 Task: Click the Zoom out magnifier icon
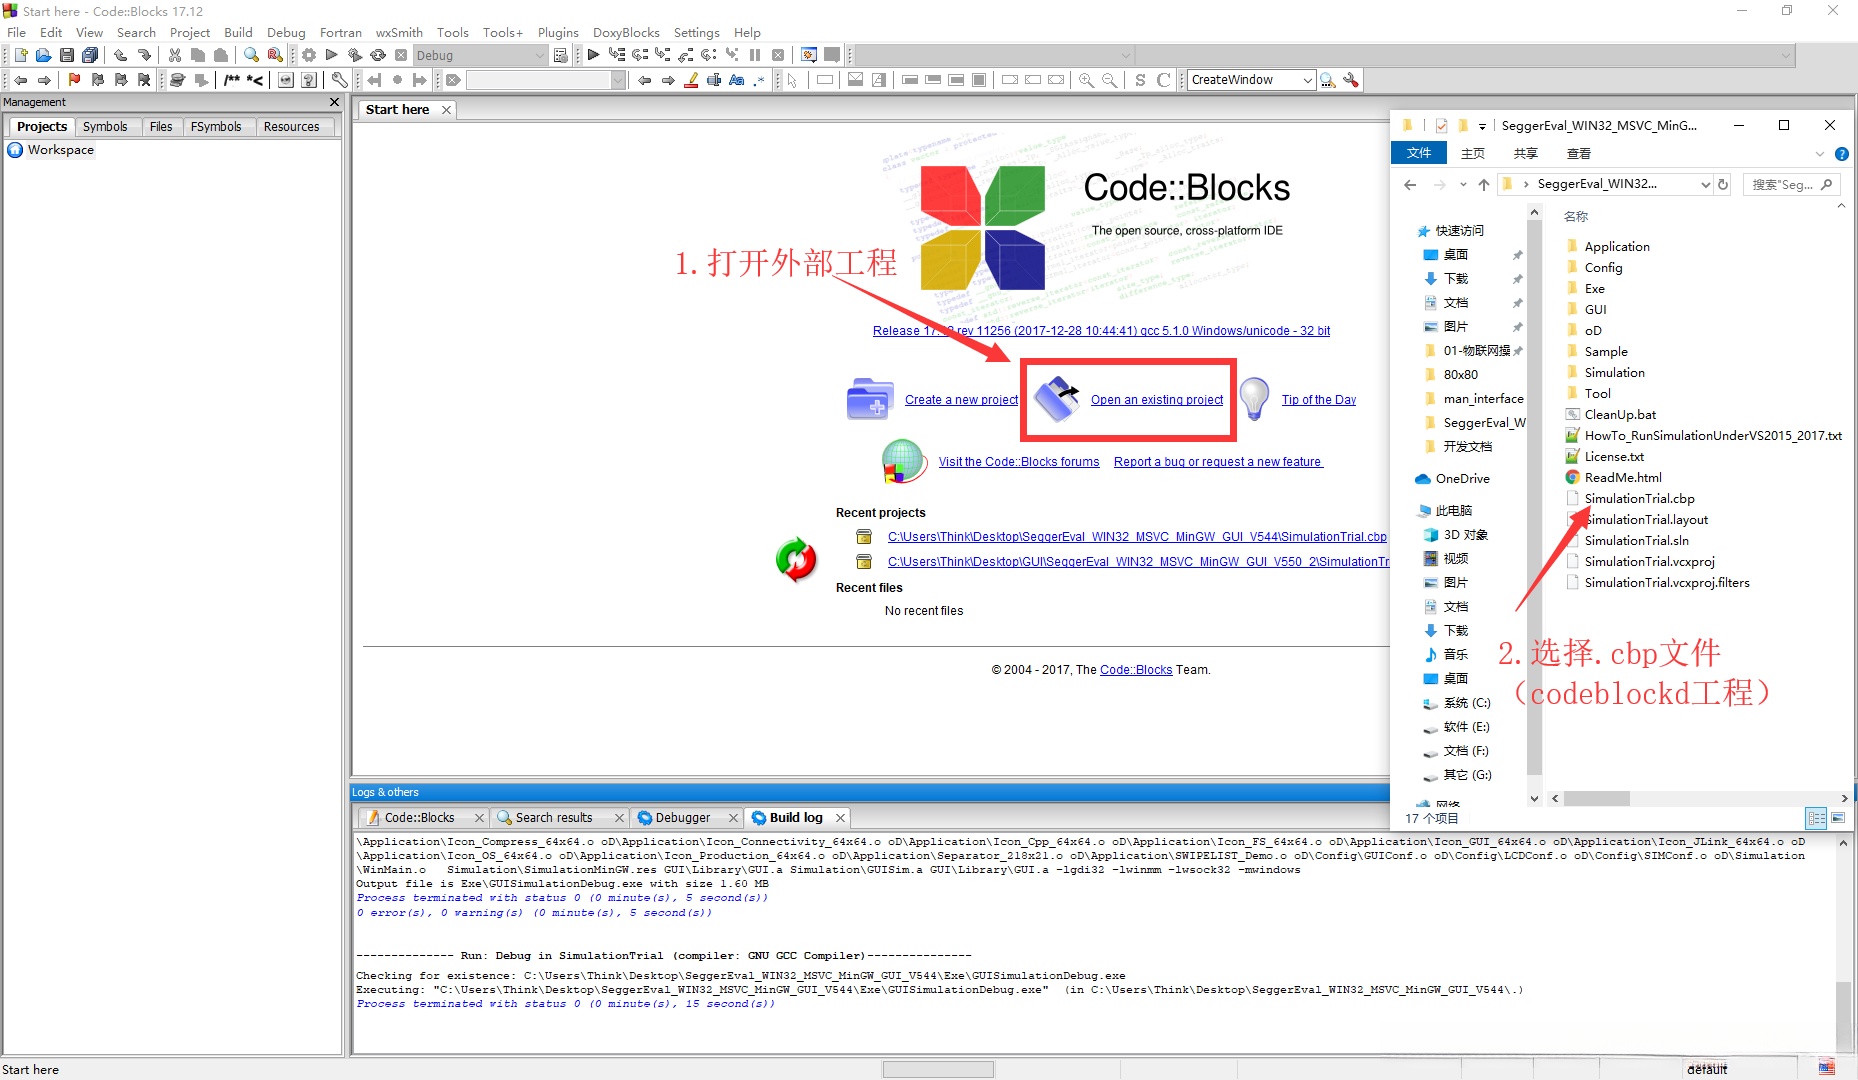pyautogui.click(x=1109, y=80)
